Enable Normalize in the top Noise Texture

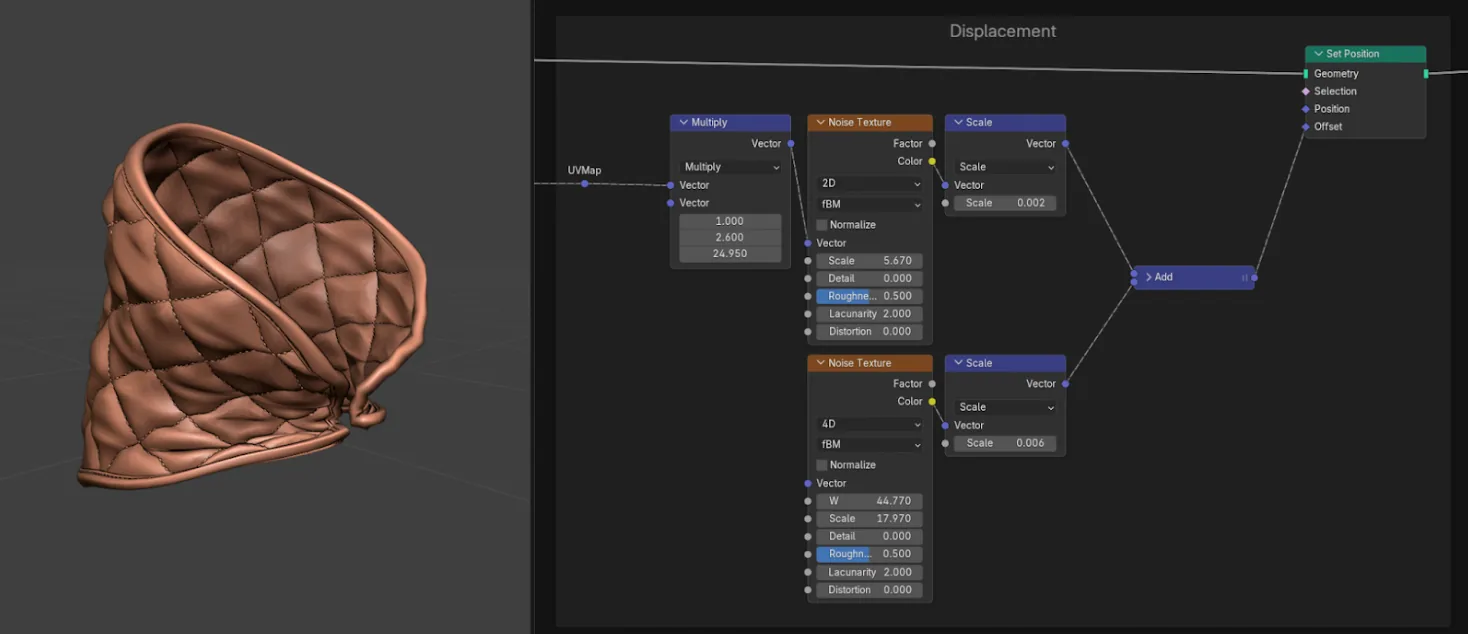click(x=823, y=225)
